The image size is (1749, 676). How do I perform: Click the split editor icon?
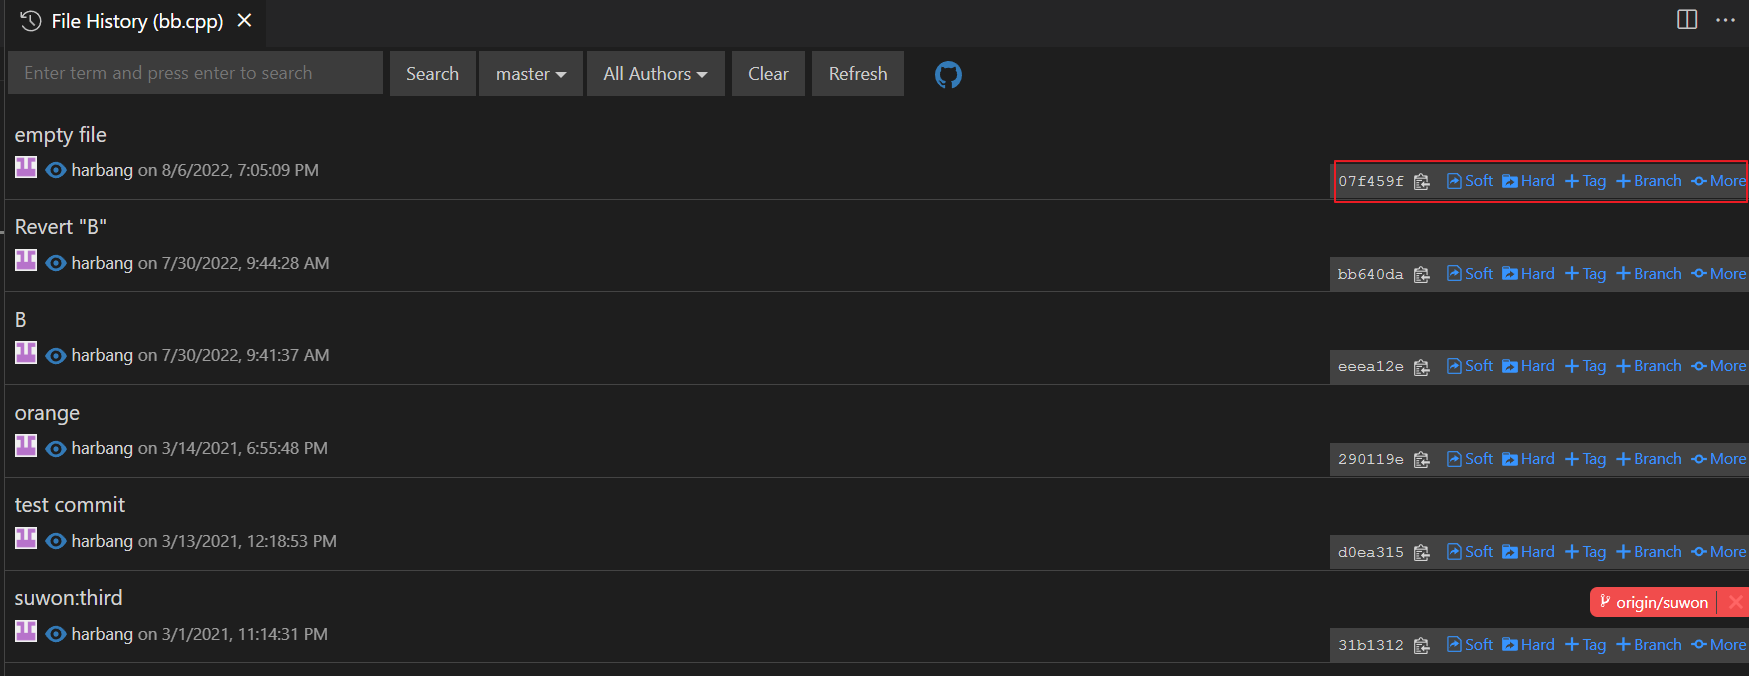(x=1687, y=20)
